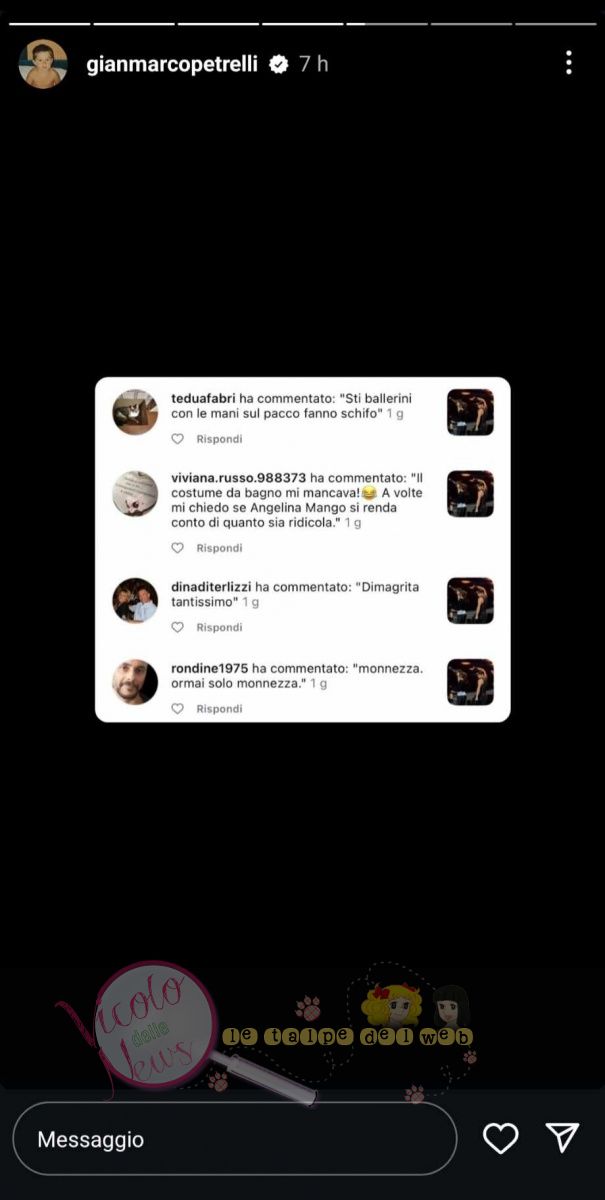The image size is (605, 1200).
Task: Like rondine1975's comment with the heart
Action: [x=178, y=708]
